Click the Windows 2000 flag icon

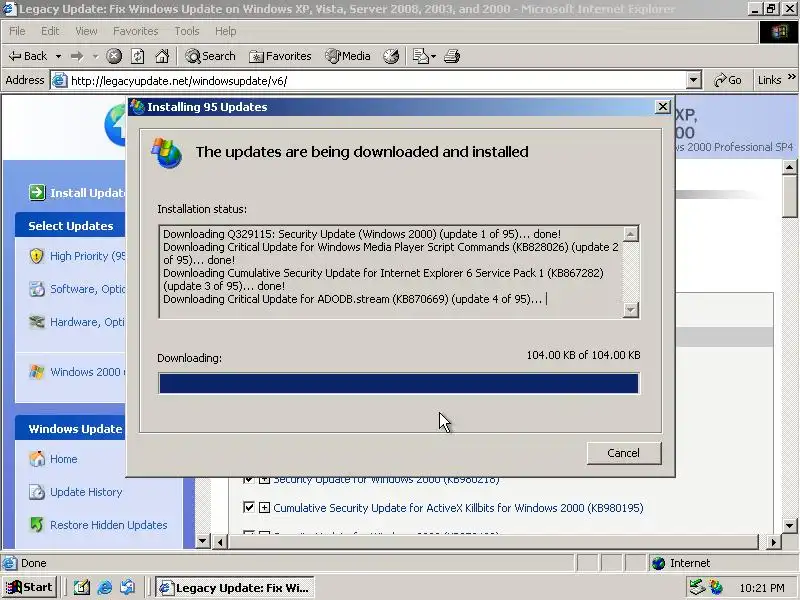(36, 372)
